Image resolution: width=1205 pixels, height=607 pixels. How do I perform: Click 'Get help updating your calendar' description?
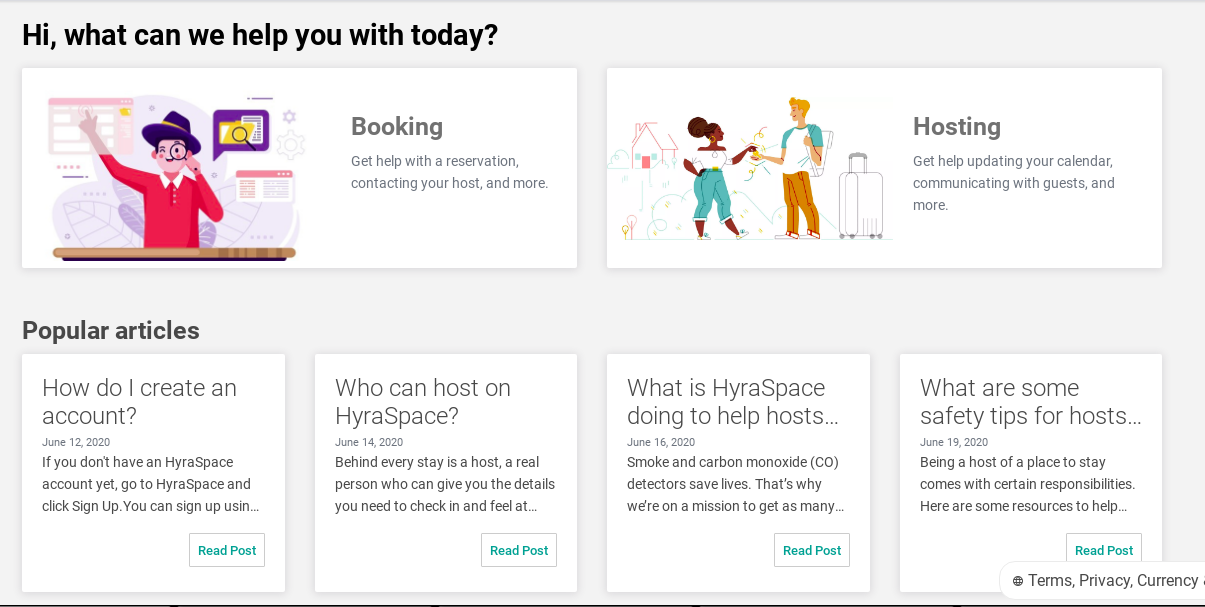point(1014,183)
